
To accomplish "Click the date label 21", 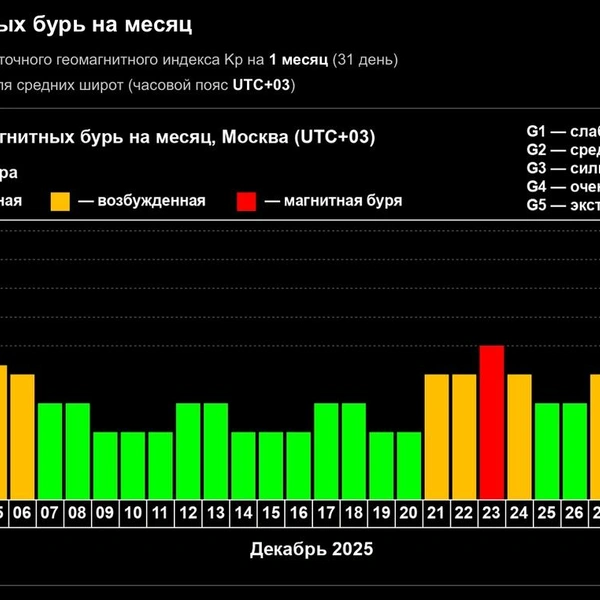I will pos(436,513).
